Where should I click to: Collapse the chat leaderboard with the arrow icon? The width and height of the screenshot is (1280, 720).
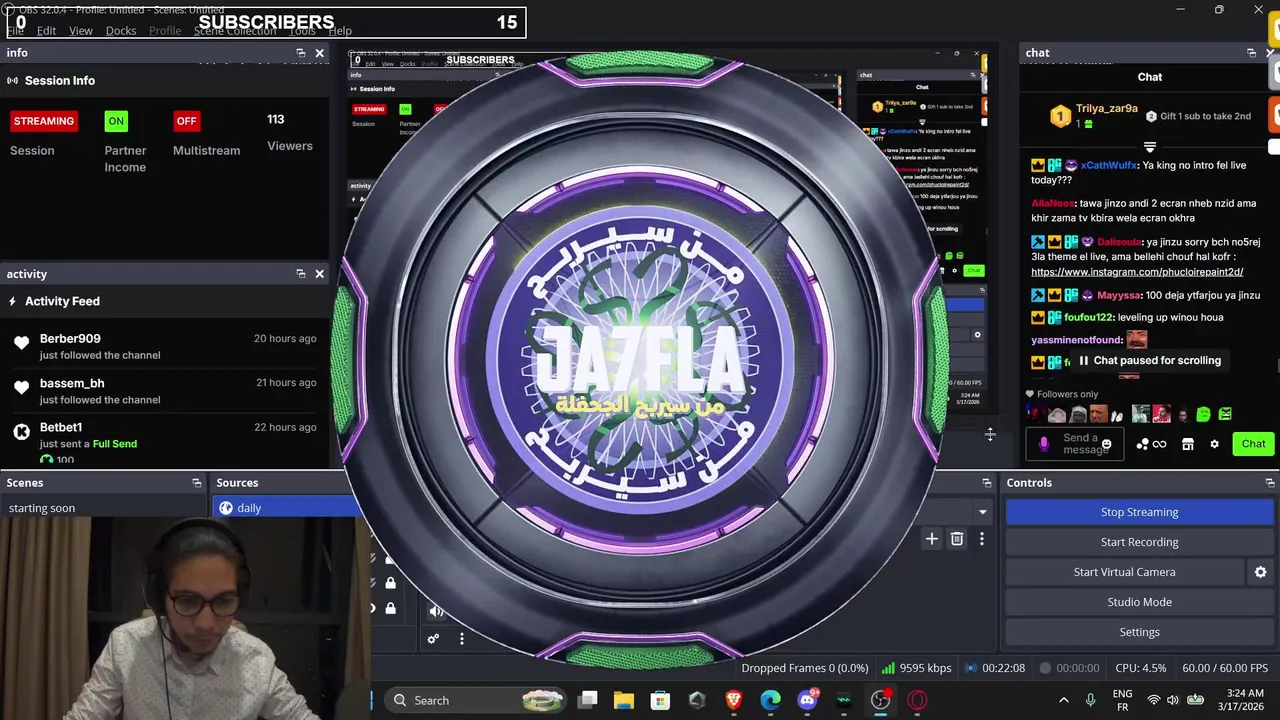pyautogui.click(x=1150, y=147)
